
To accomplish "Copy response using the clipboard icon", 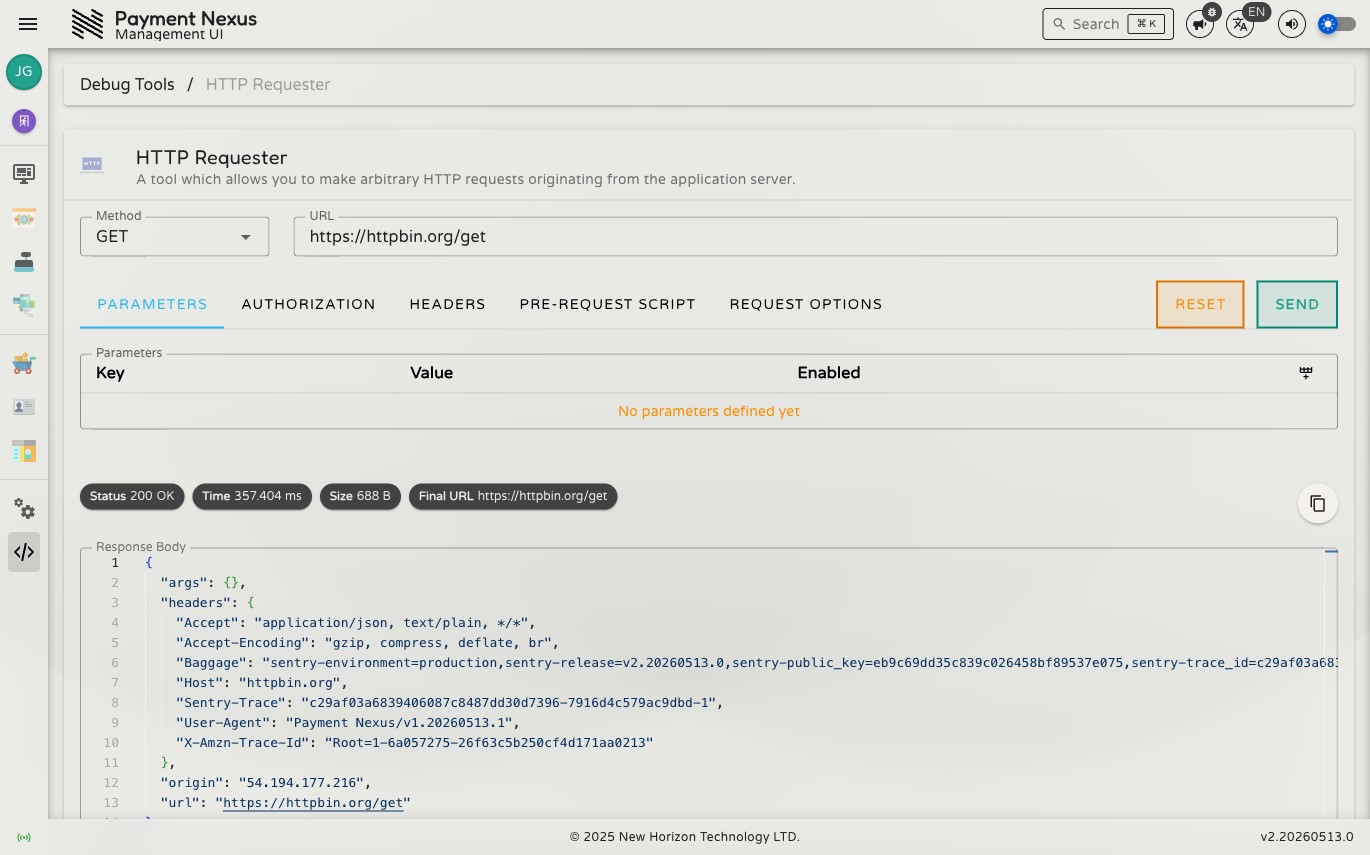I will coord(1318,503).
